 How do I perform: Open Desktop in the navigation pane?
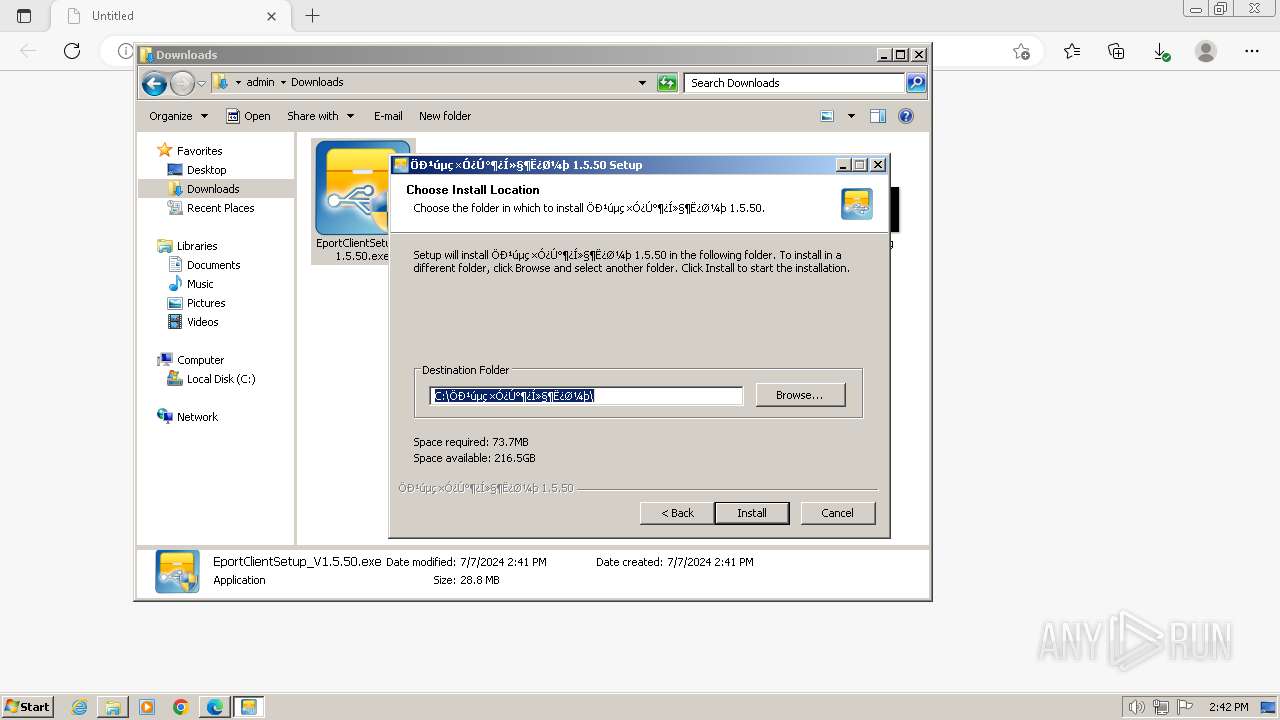(x=206, y=170)
